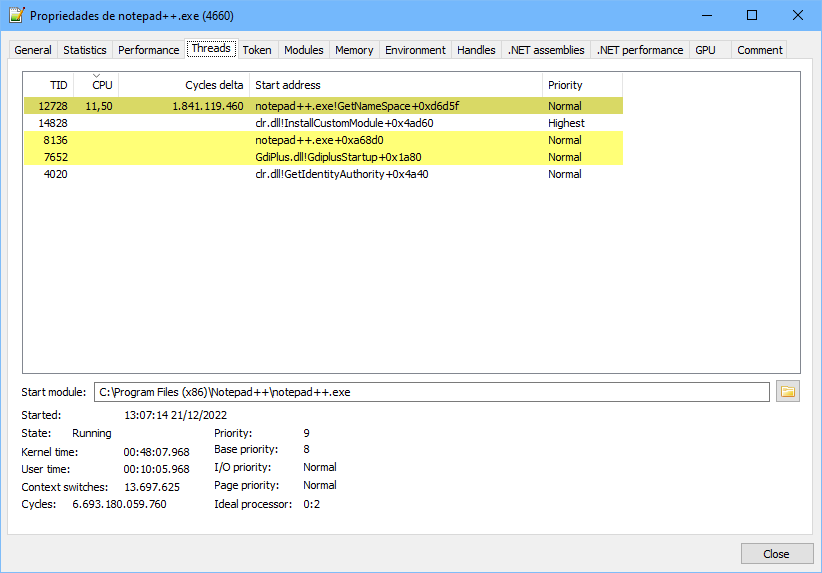Viewport: 822px width, 573px height.
Task: Sort by Cycles delta column header
Action: (x=184, y=85)
